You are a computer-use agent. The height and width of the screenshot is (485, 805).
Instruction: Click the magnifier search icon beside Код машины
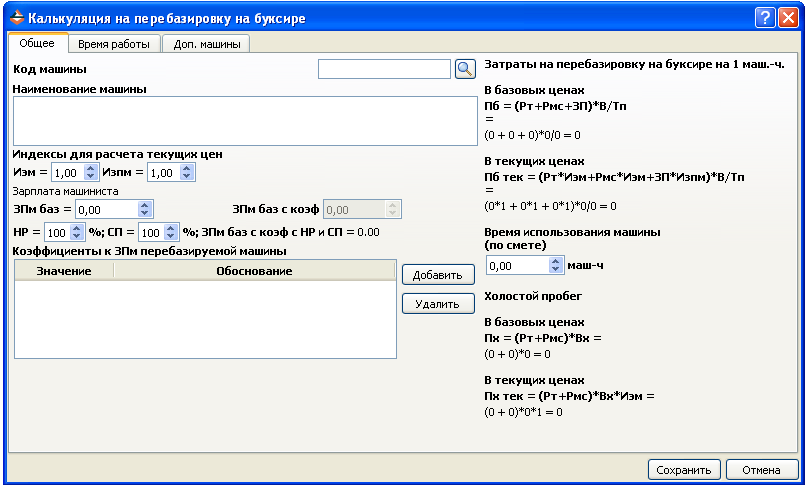[x=465, y=69]
